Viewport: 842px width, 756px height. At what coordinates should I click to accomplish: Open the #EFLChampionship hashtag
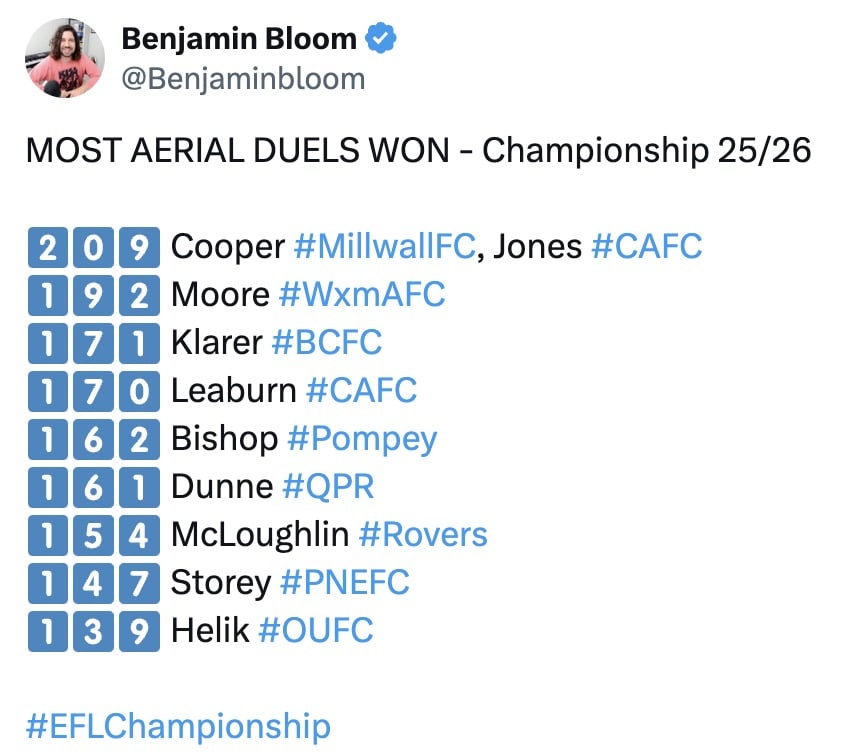(177, 726)
